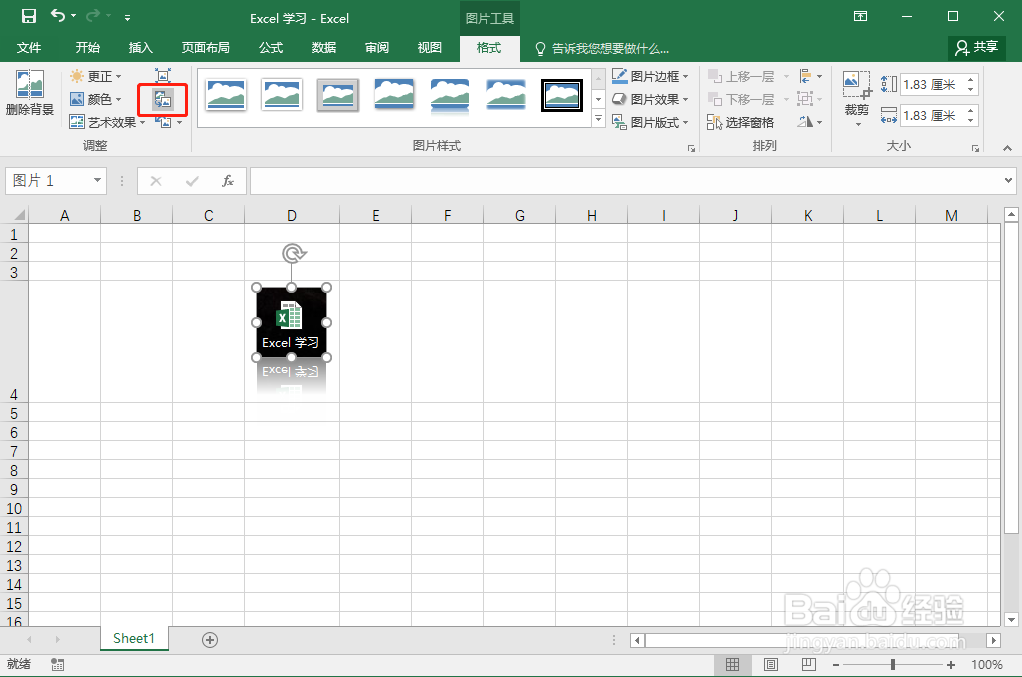Viewport: 1022px width, 677px height.
Task: Click the shape width input field
Action: [x=931, y=115]
